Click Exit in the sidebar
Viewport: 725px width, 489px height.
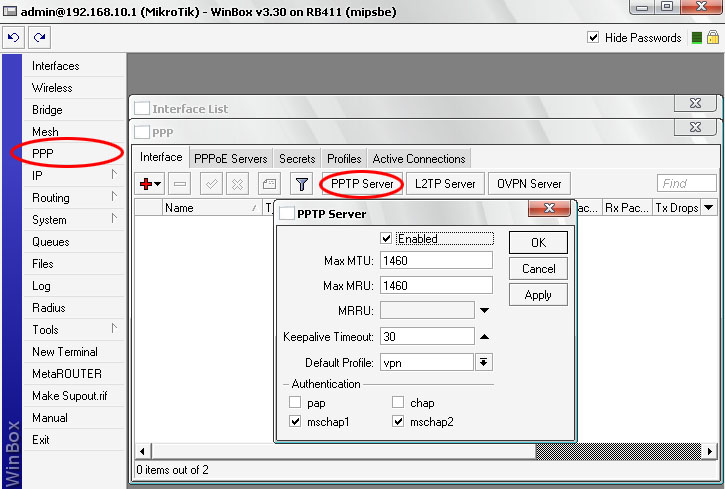(74, 440)
